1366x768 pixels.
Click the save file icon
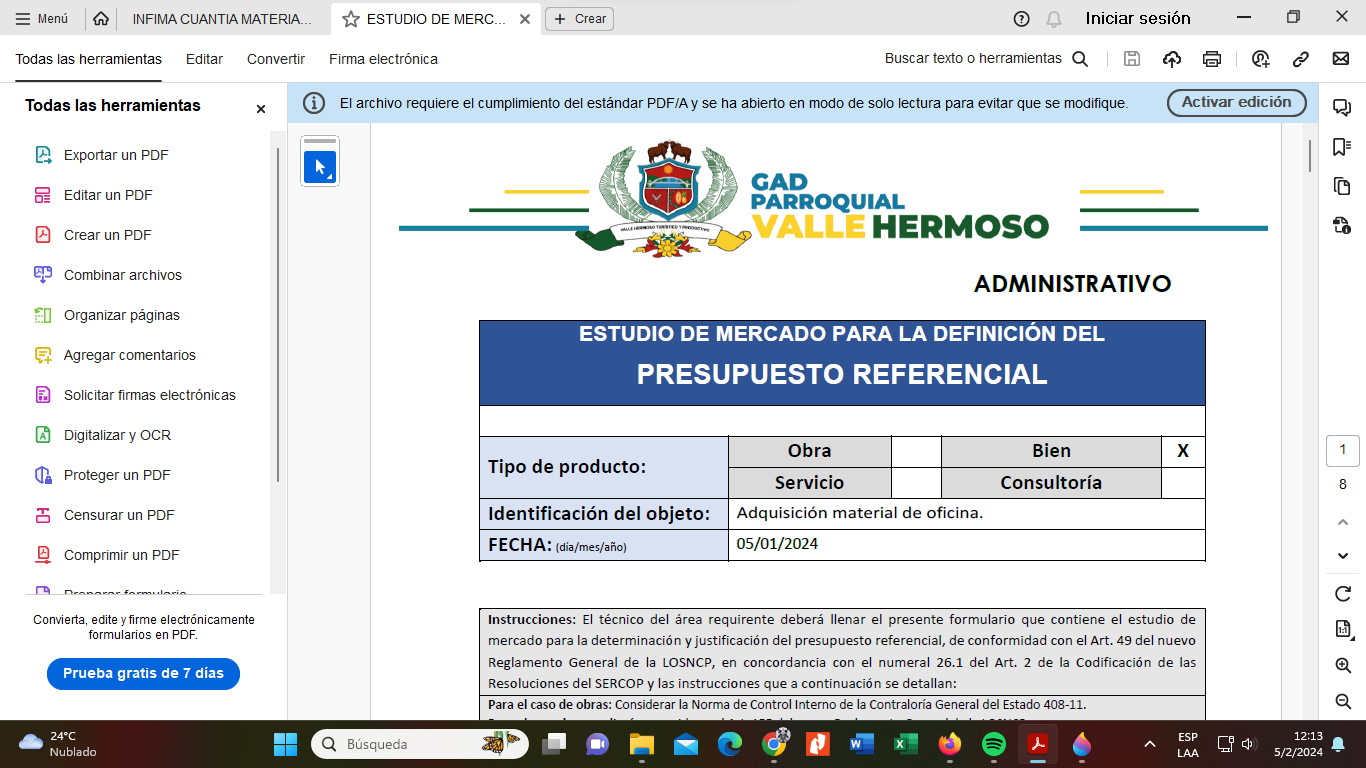1132,59
